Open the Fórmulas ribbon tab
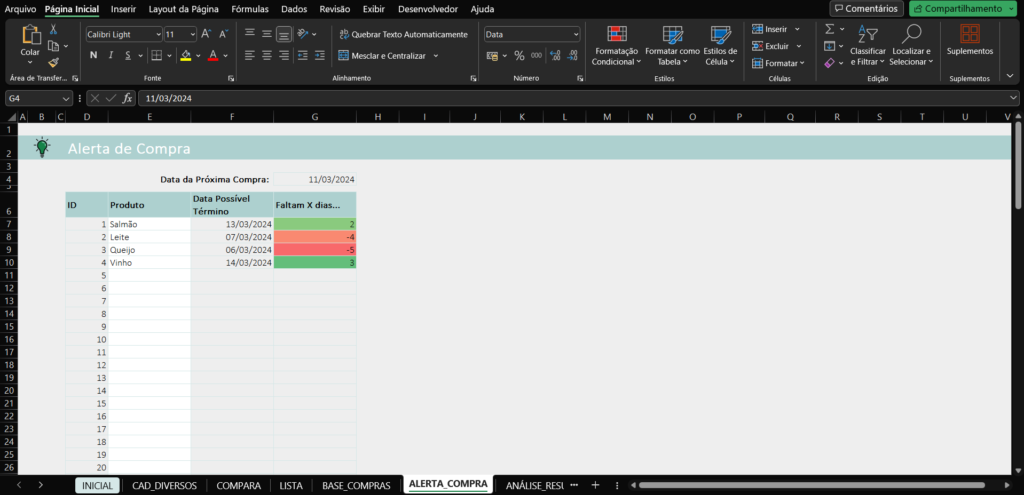 pos(249,9)
